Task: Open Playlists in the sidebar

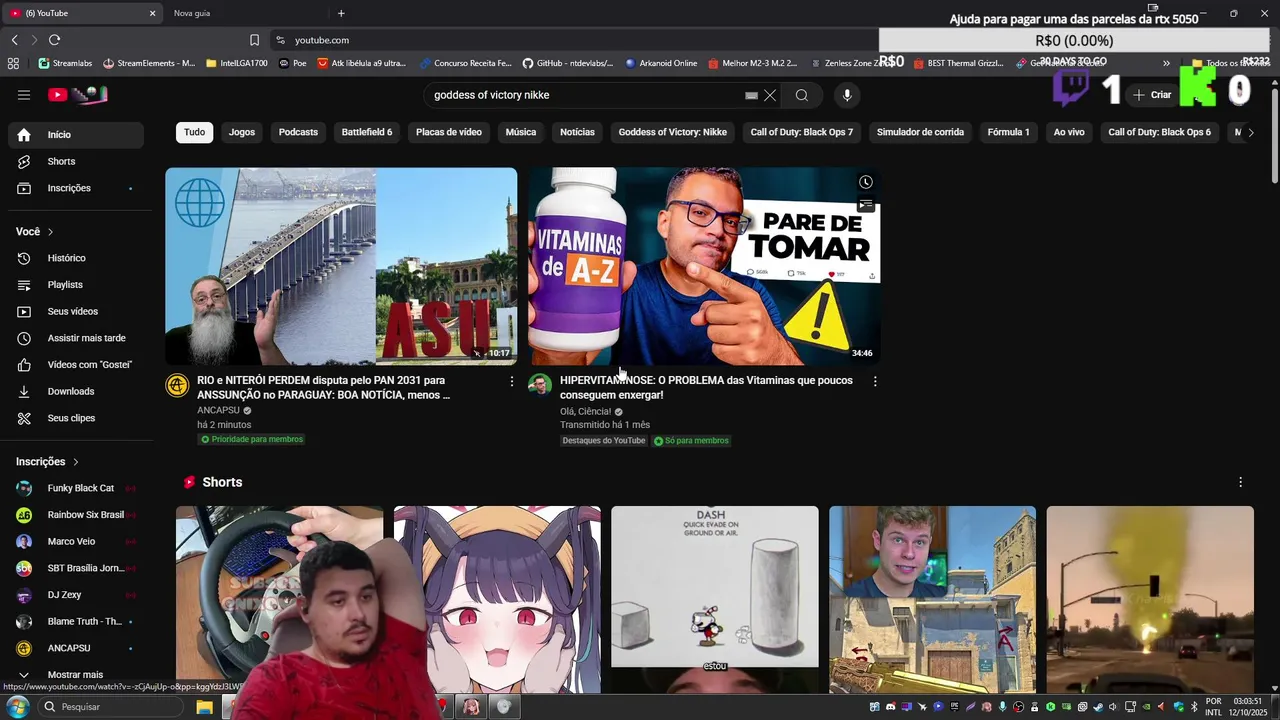Action: point(76,285)
